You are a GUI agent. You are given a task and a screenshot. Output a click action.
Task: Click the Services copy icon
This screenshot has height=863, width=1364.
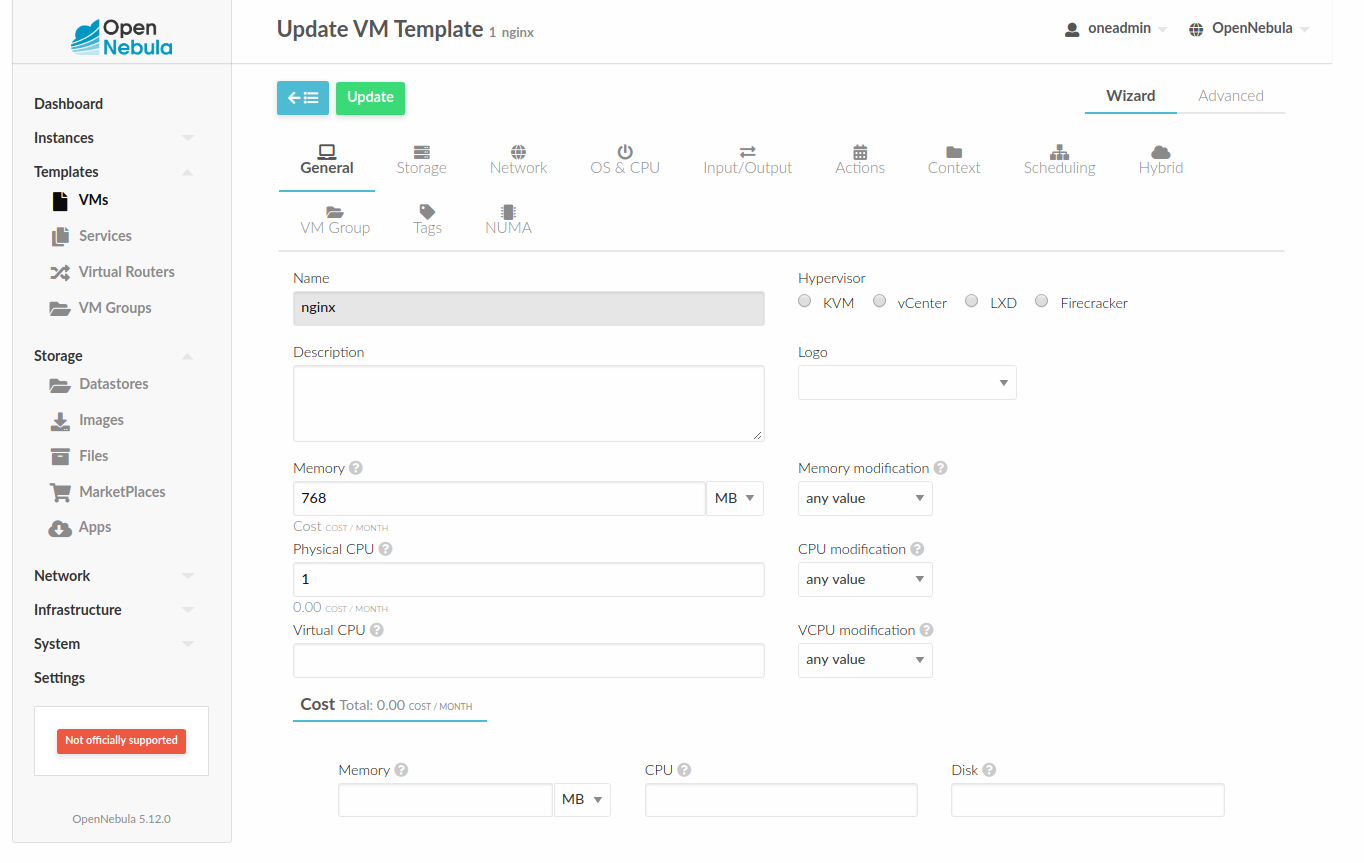click(x=60, y=236)
